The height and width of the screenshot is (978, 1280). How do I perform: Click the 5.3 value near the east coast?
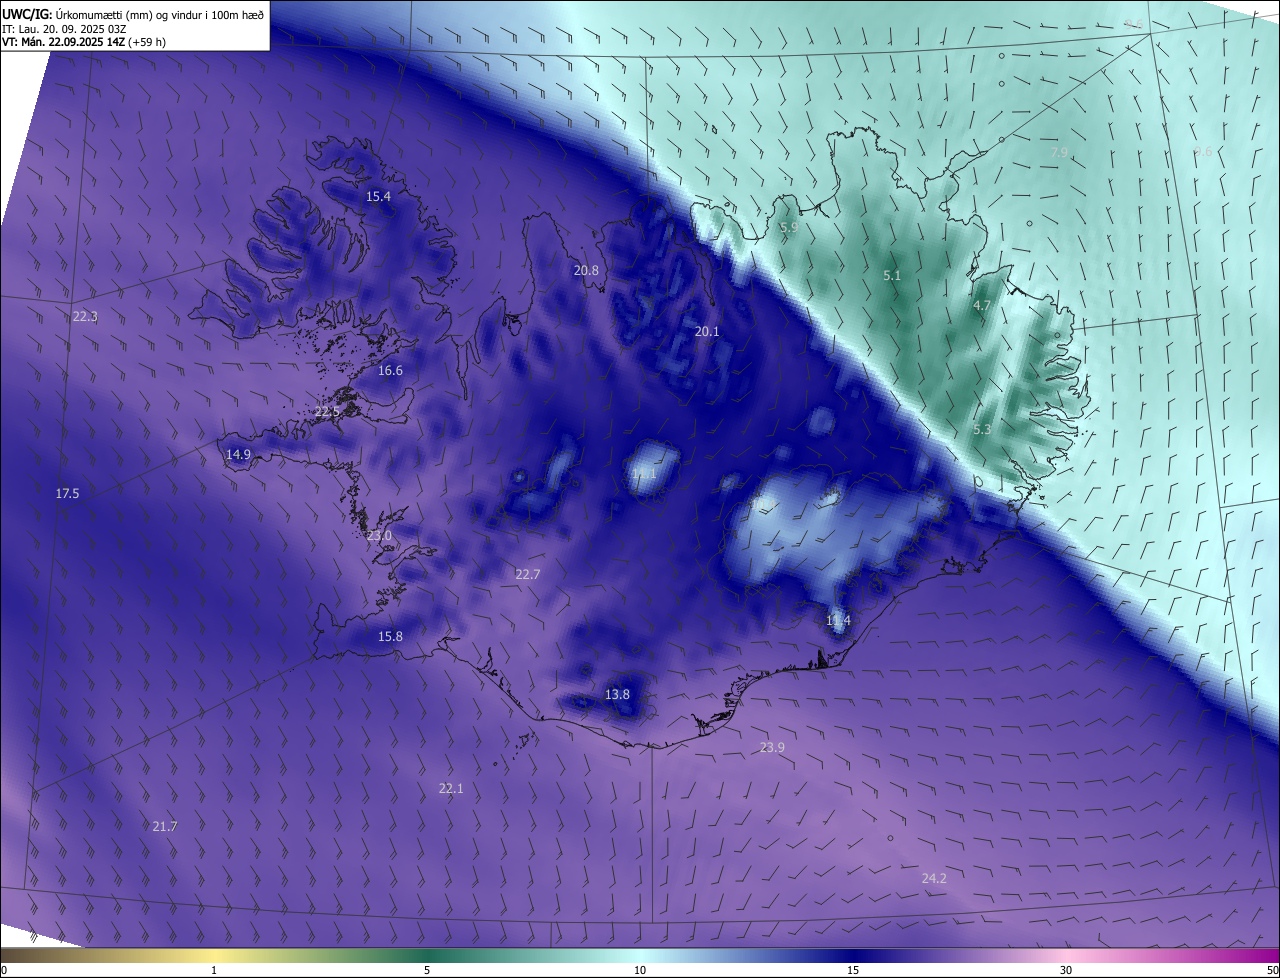click(982, 430)
